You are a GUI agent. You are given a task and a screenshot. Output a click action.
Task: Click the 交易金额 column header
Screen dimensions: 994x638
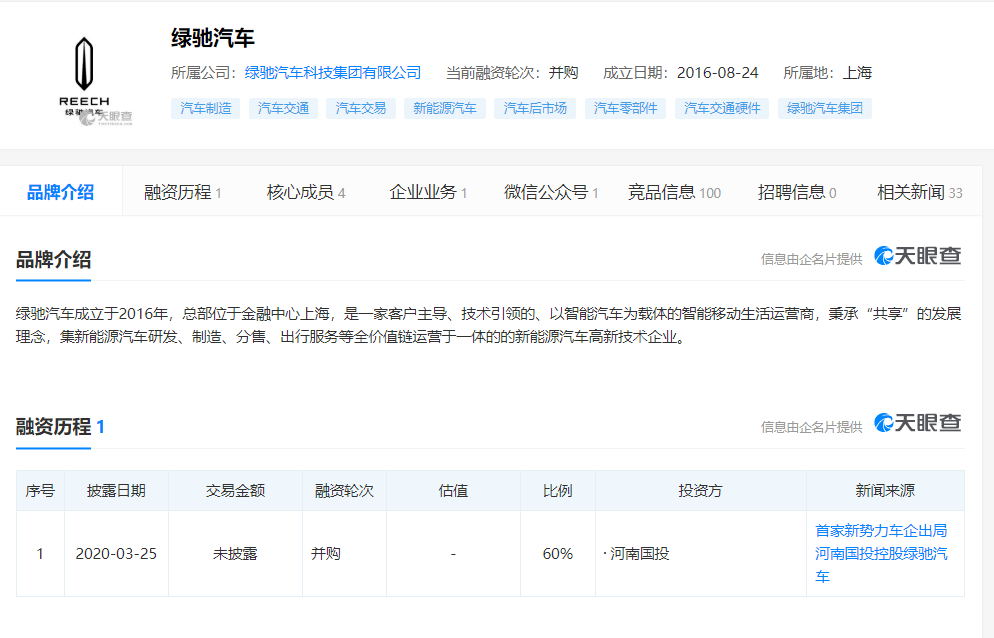[x=235, y=490]
